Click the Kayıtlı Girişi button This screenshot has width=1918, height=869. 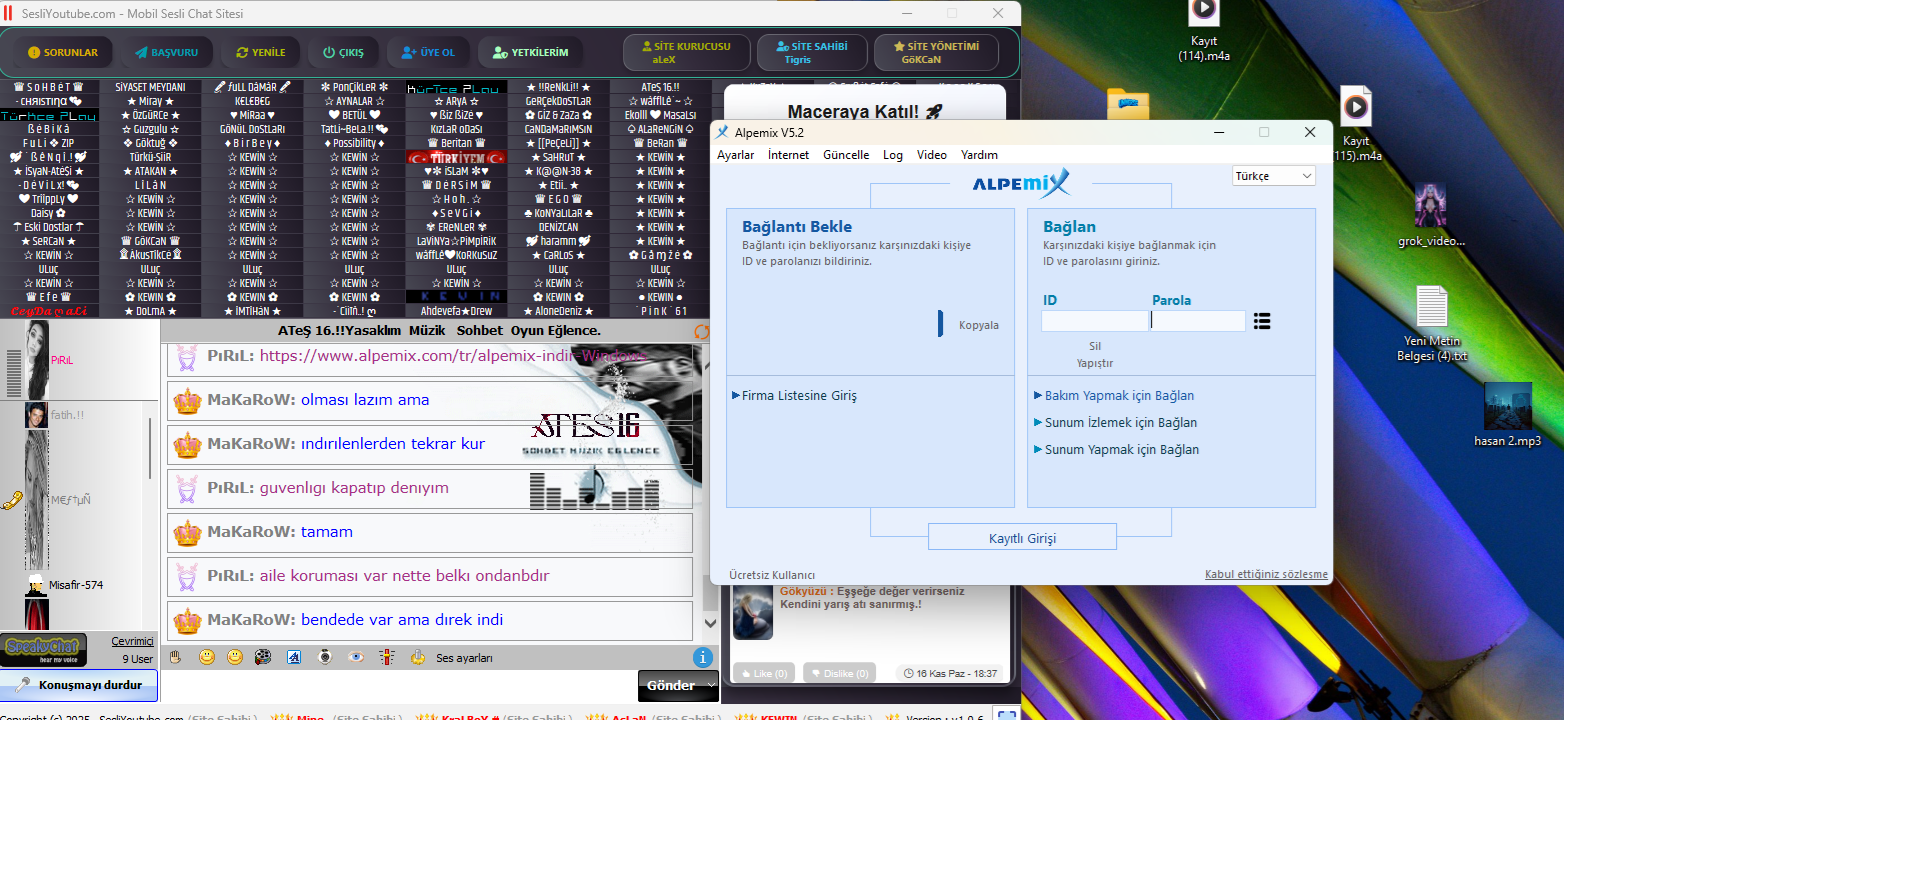(1022, 537)
